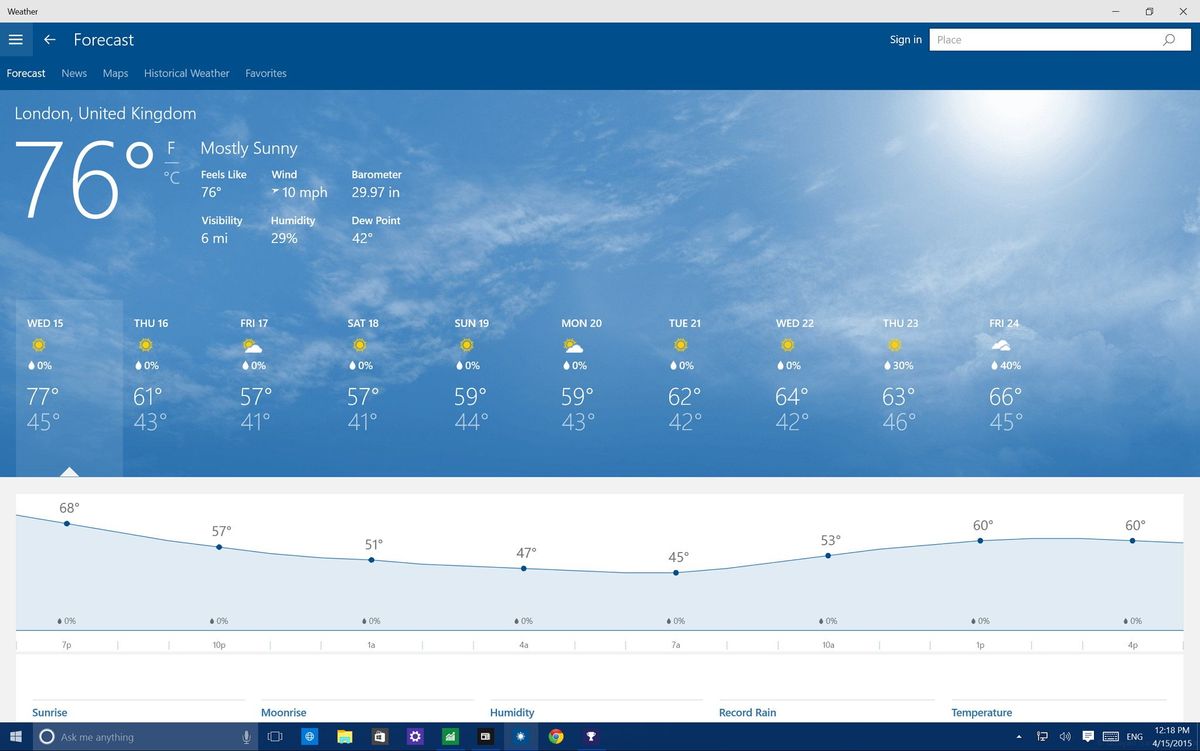This screenshot has height=751, width=1200.
Task: Click the showers icon under FRI 24
Action: (1000, 344)
